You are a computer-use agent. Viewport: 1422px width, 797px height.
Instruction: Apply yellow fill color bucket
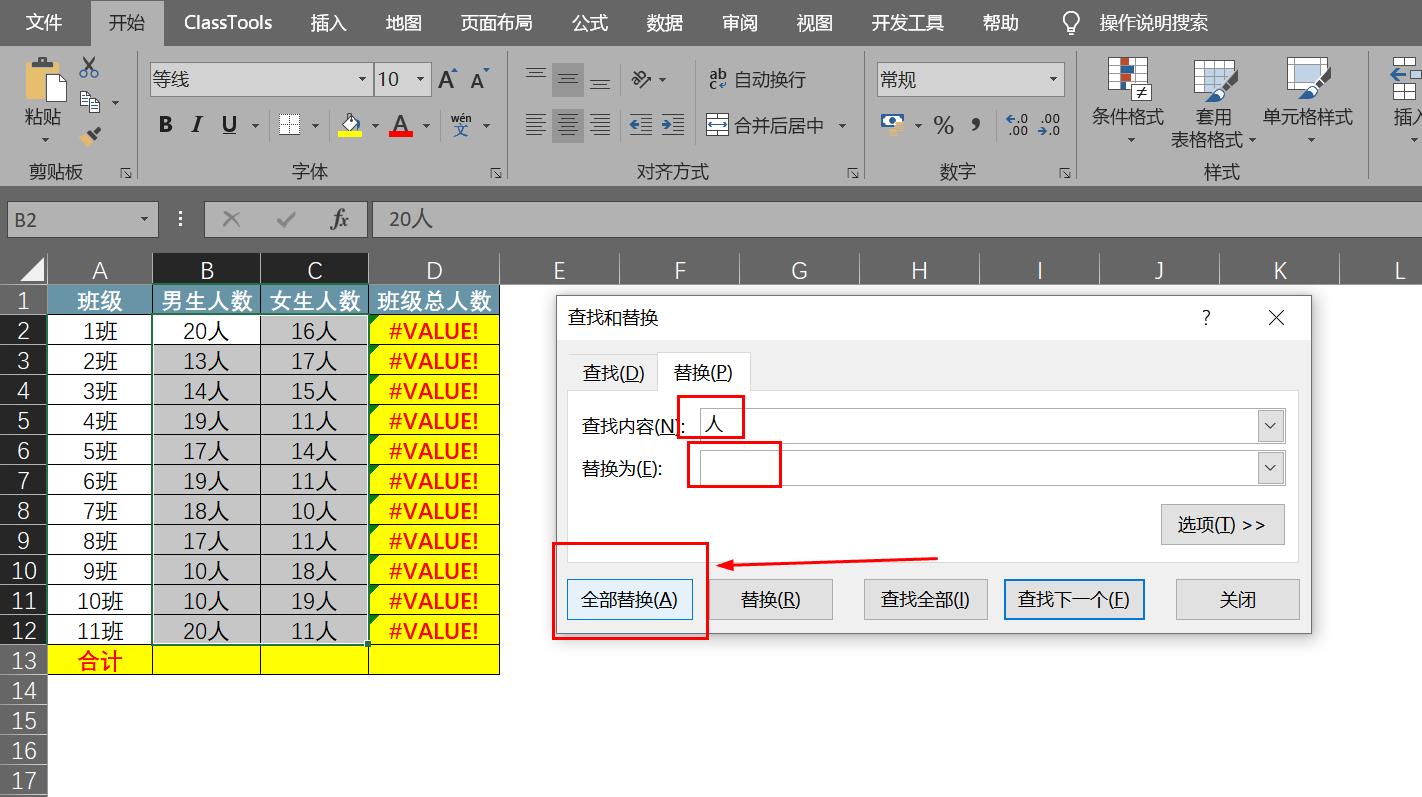pos(350,125)
